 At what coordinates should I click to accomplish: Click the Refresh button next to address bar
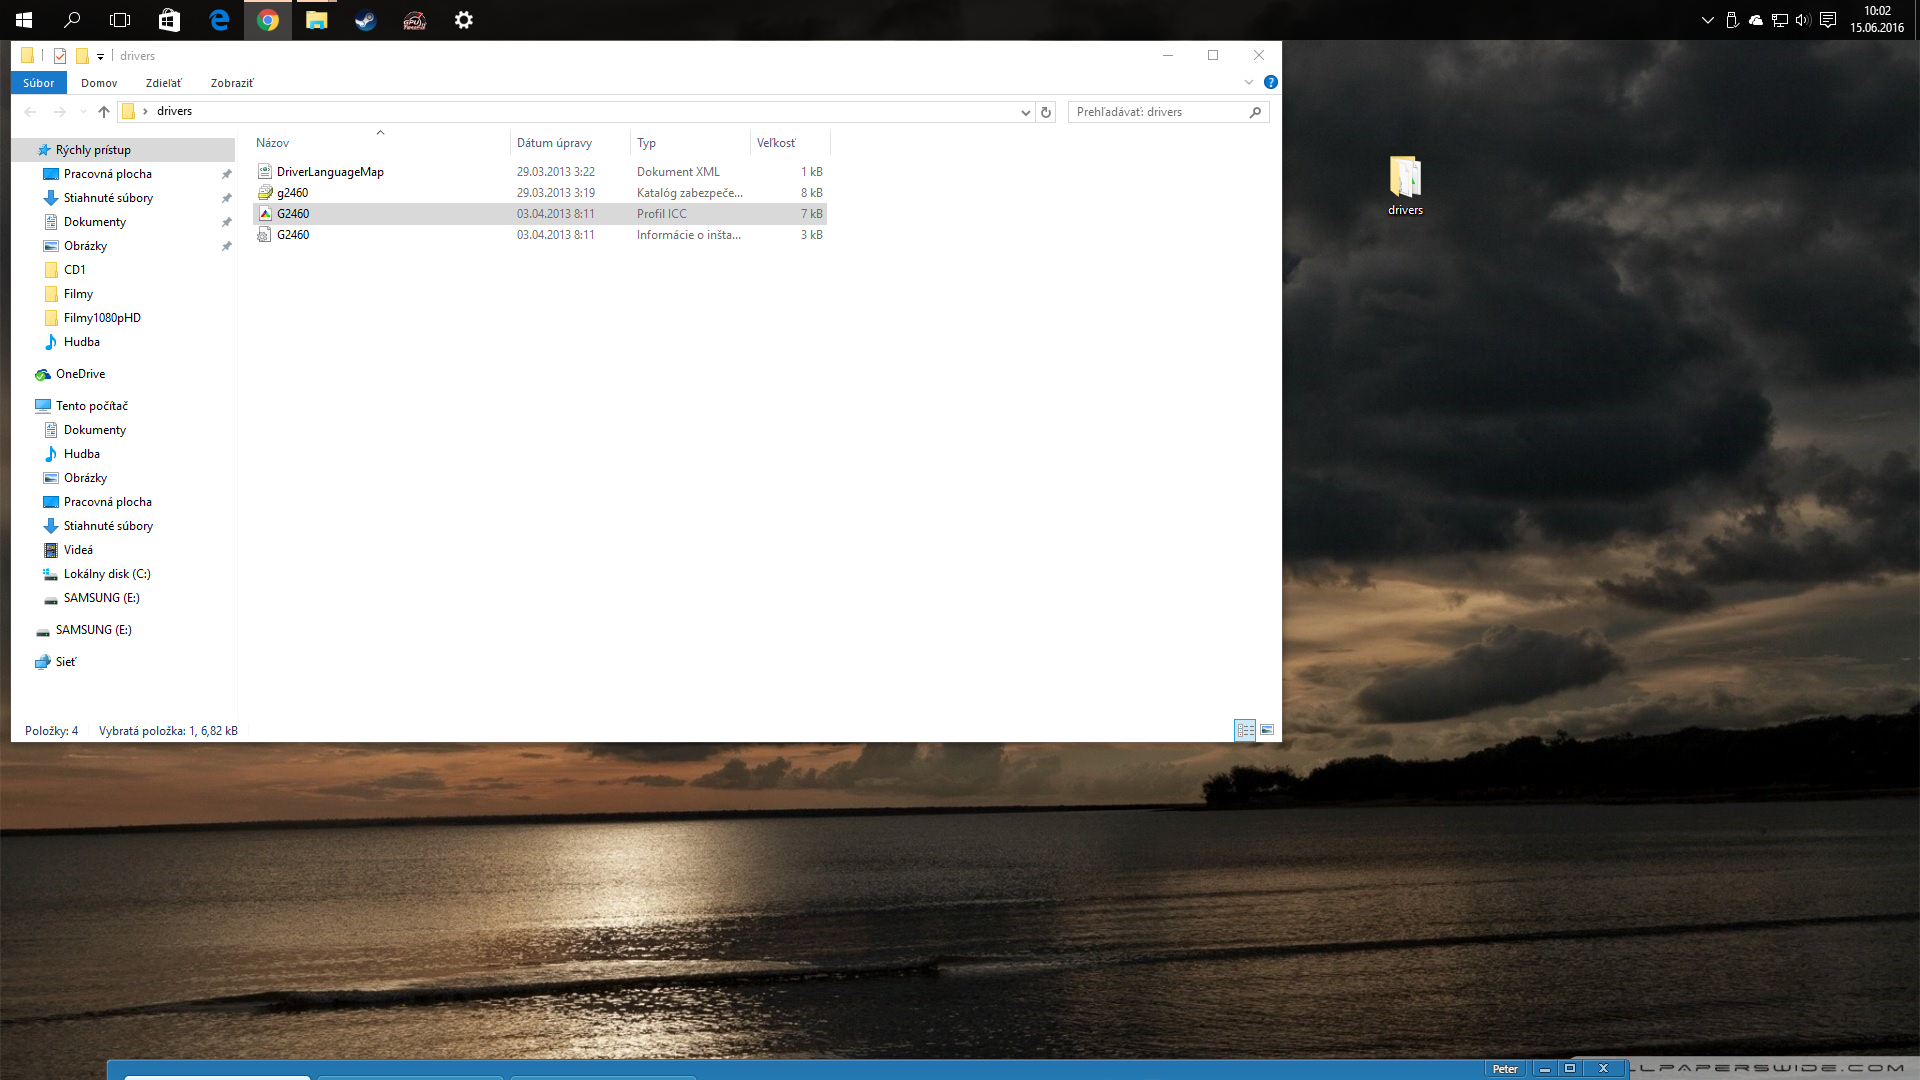[1046, 112]
